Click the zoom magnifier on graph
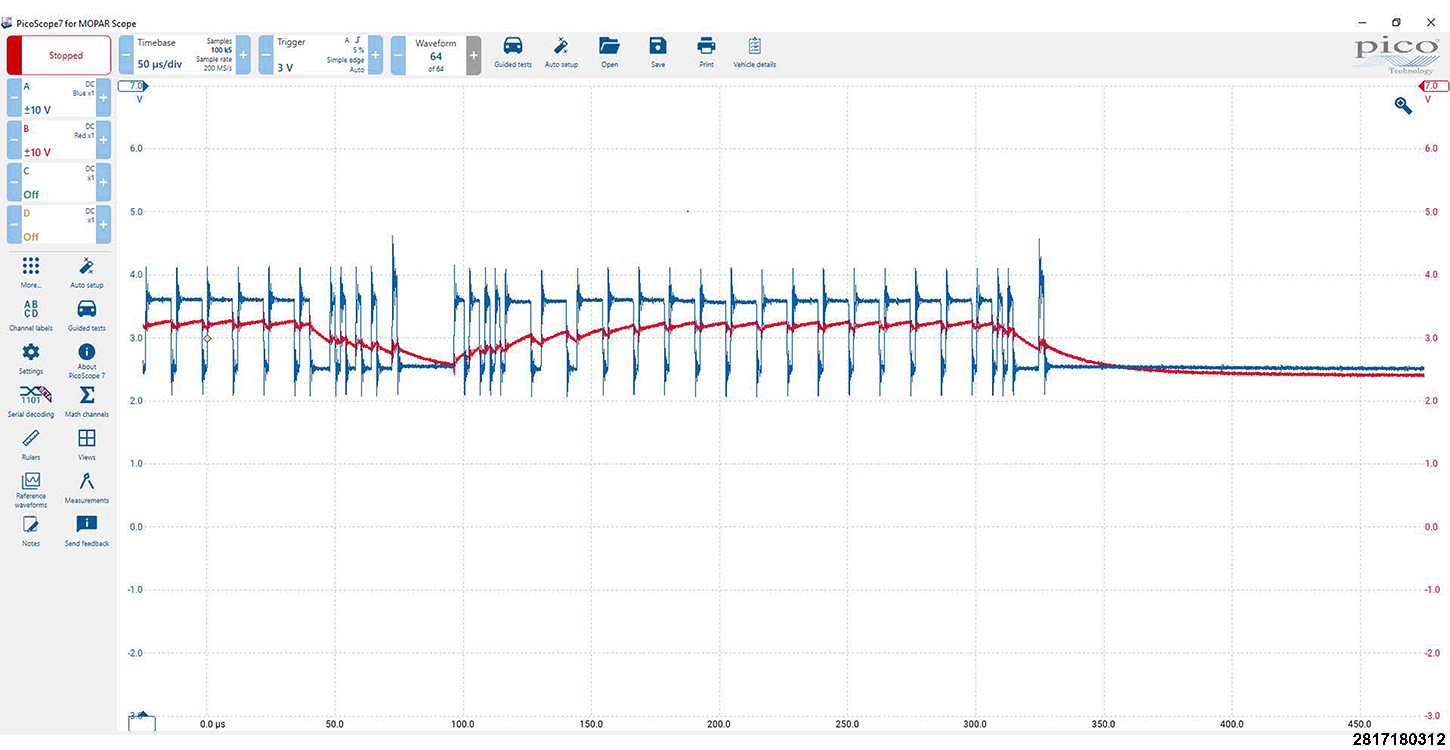 (x=1403, y=105)
